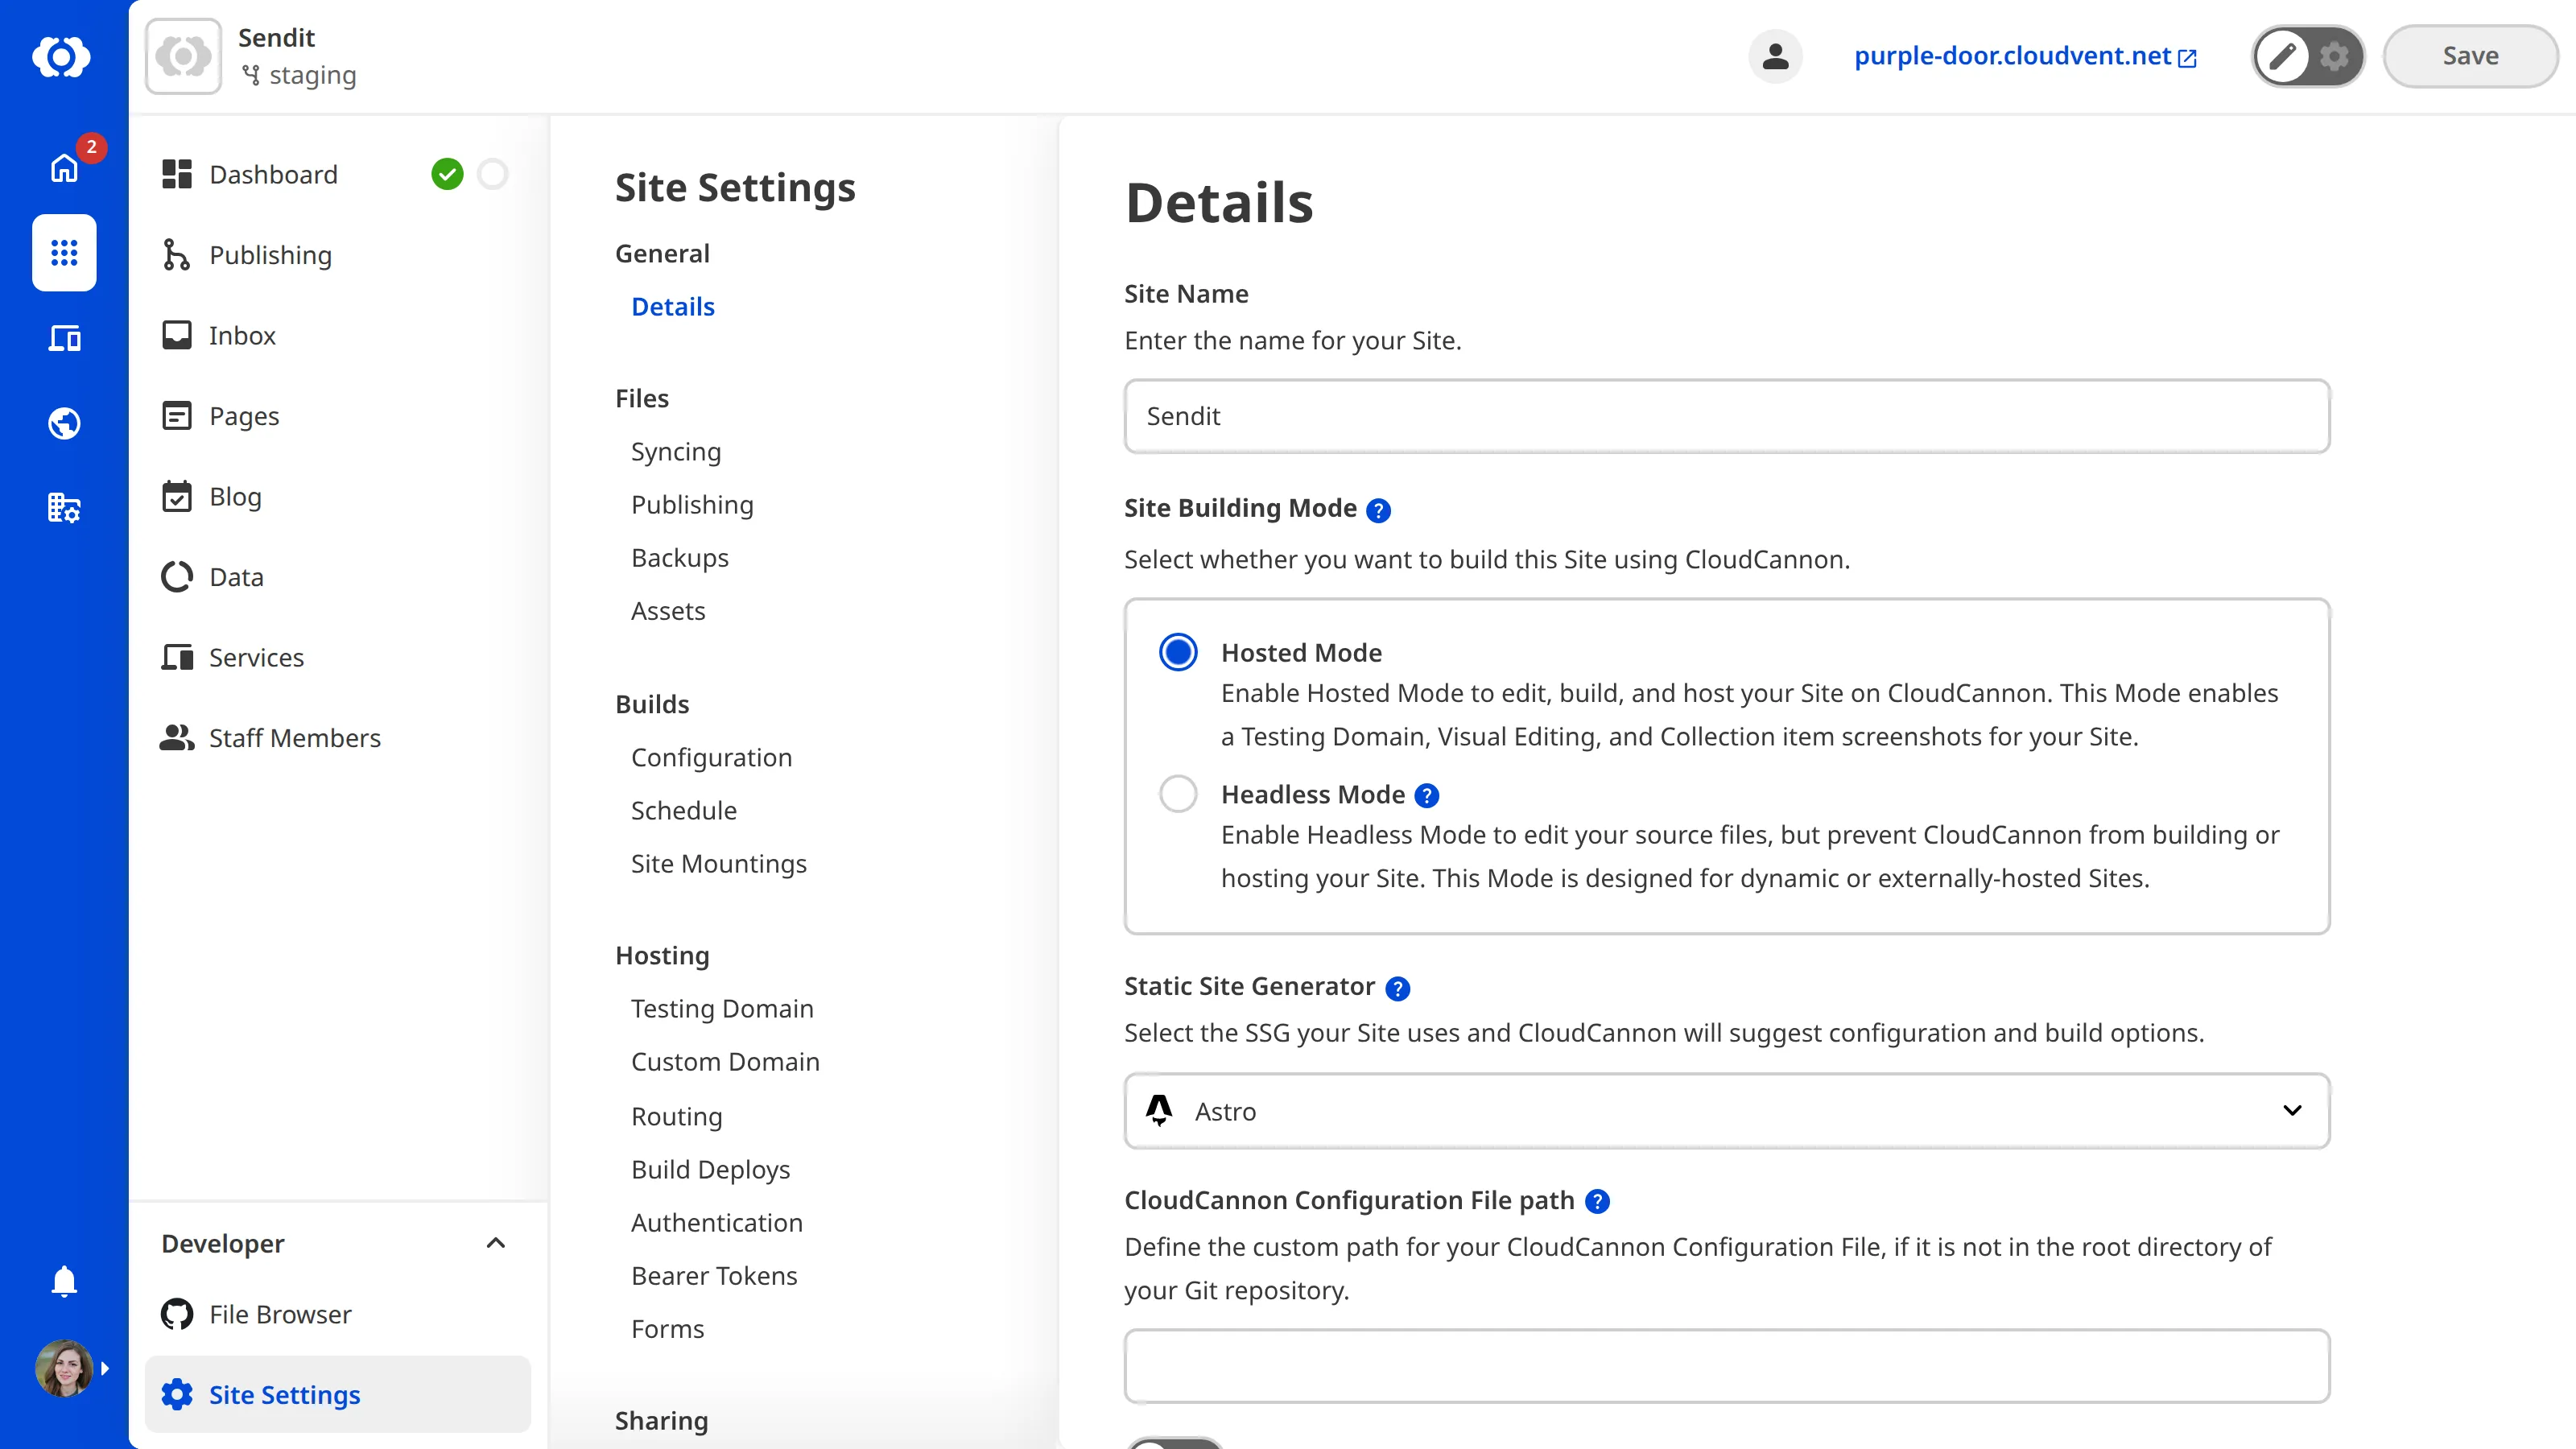The image size is (2576, 1449).
Task: Click the organization settings building icon
Action: [x=64, y=508]
